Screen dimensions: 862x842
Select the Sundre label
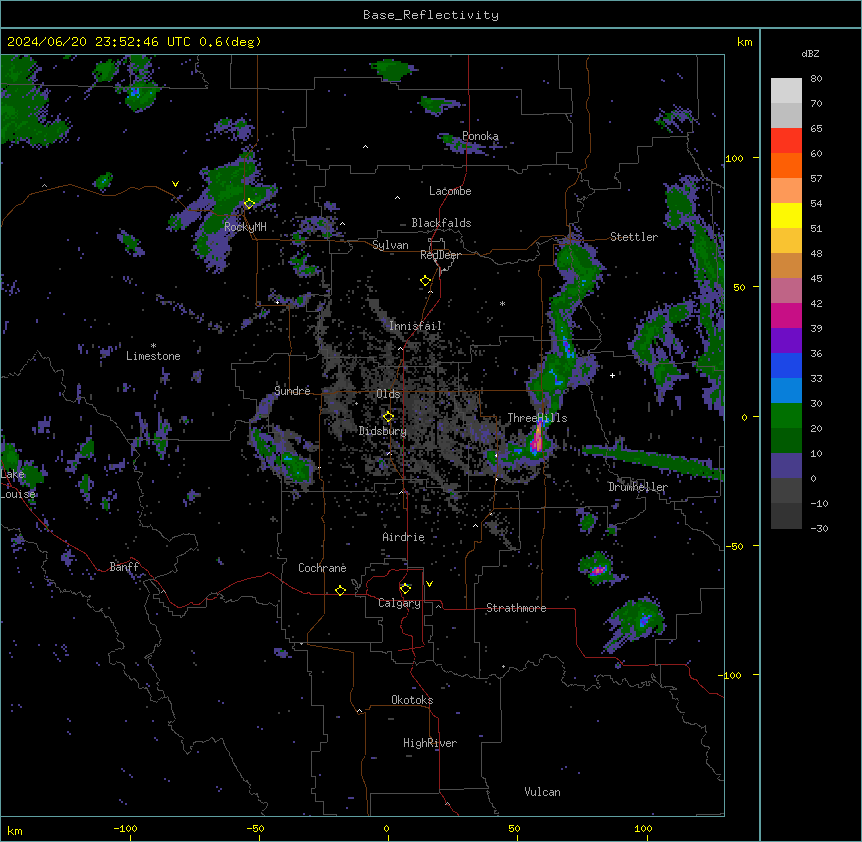[x=292, y=391]
